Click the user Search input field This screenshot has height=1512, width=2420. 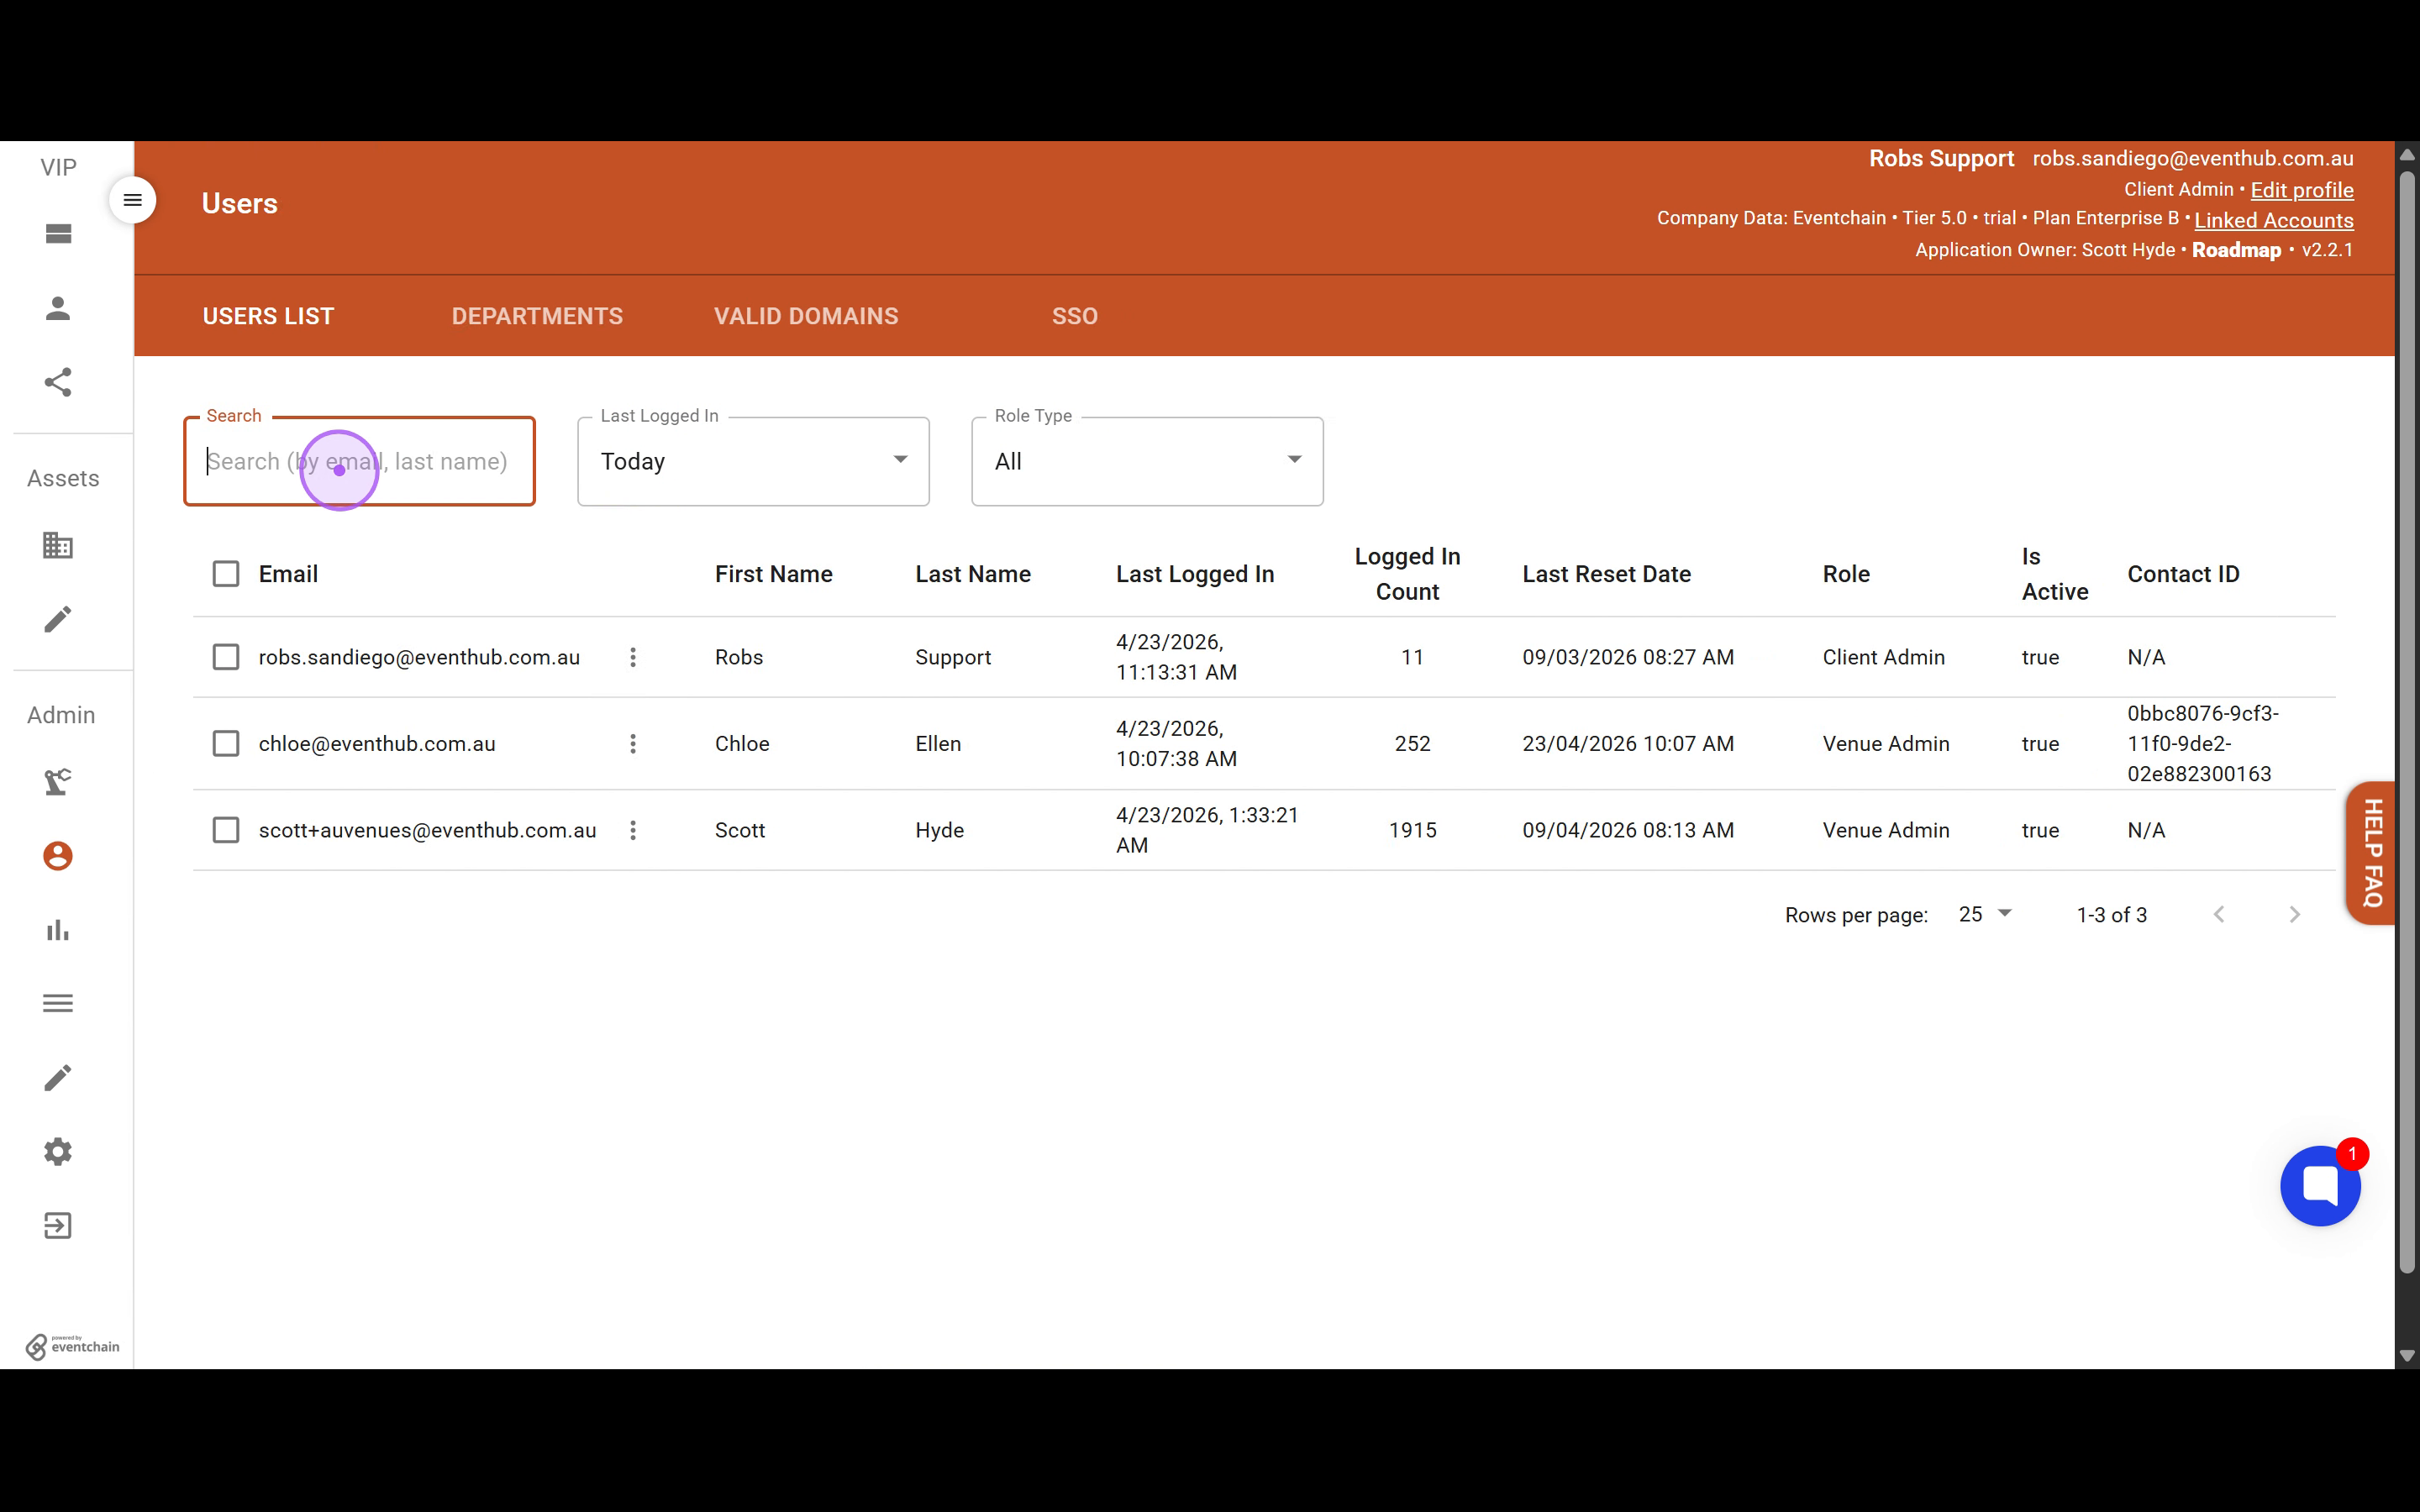pos(360,462)
